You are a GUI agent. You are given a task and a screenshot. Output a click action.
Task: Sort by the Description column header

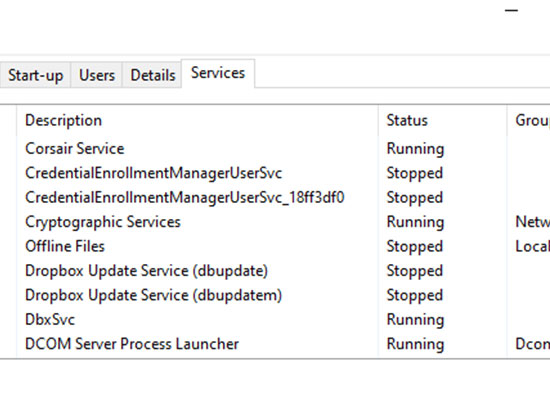(x=197, y=120)
